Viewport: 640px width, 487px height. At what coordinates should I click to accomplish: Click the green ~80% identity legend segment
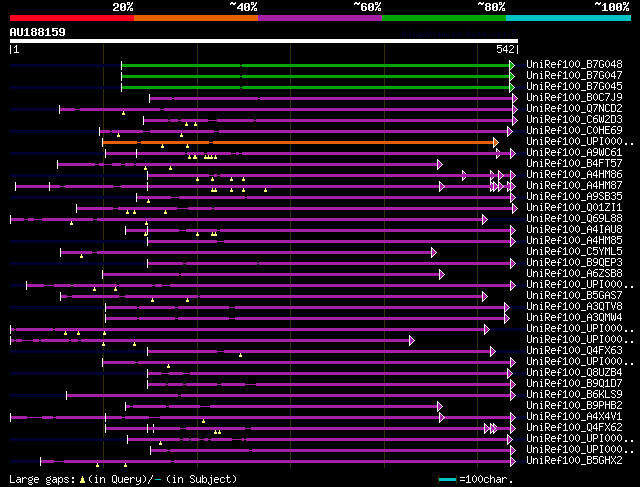pyautogui.click(x=444, y=18)
